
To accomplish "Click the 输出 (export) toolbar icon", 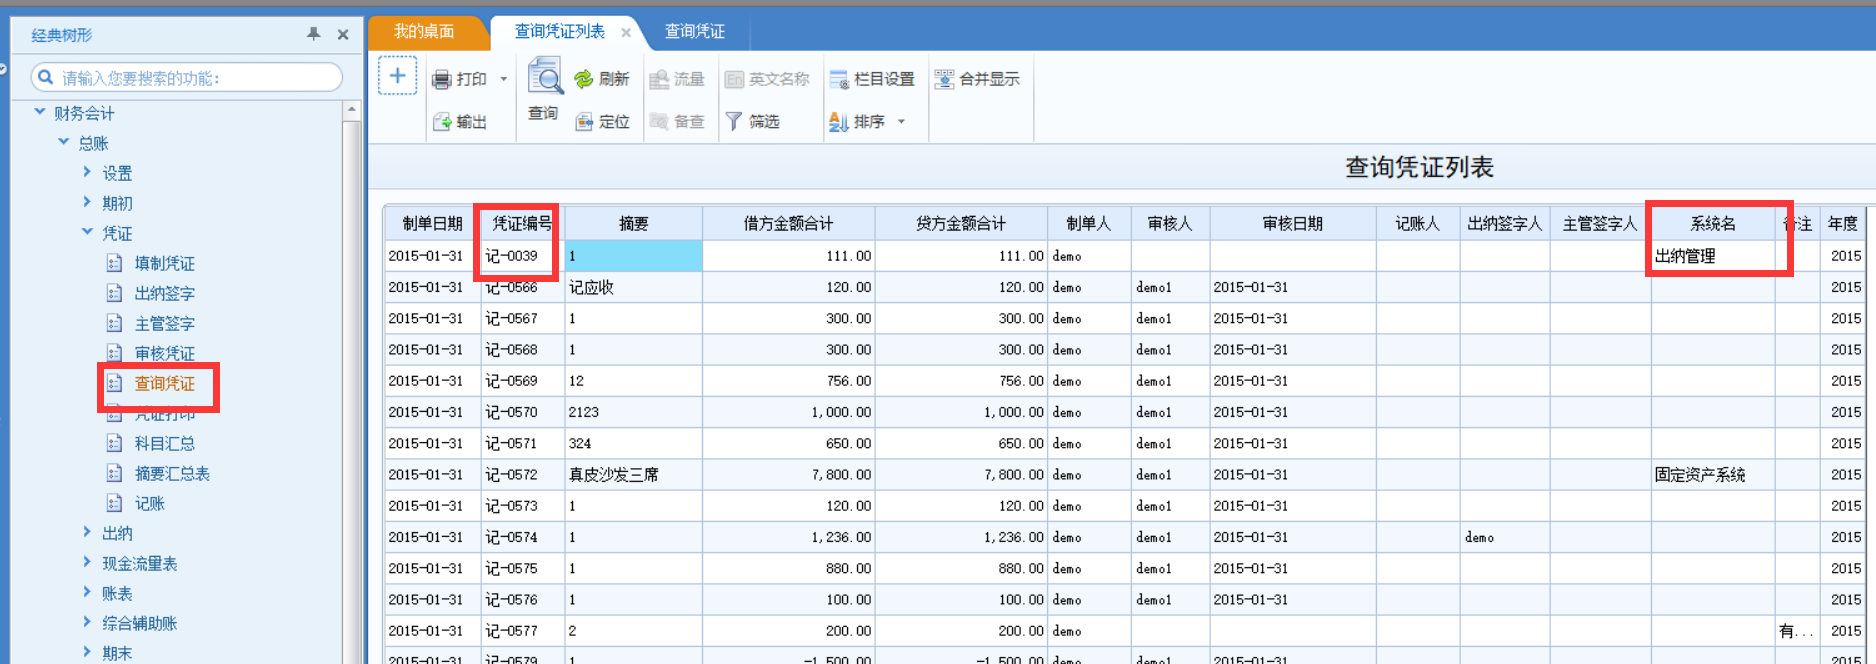I will click(x=442, y=122).
